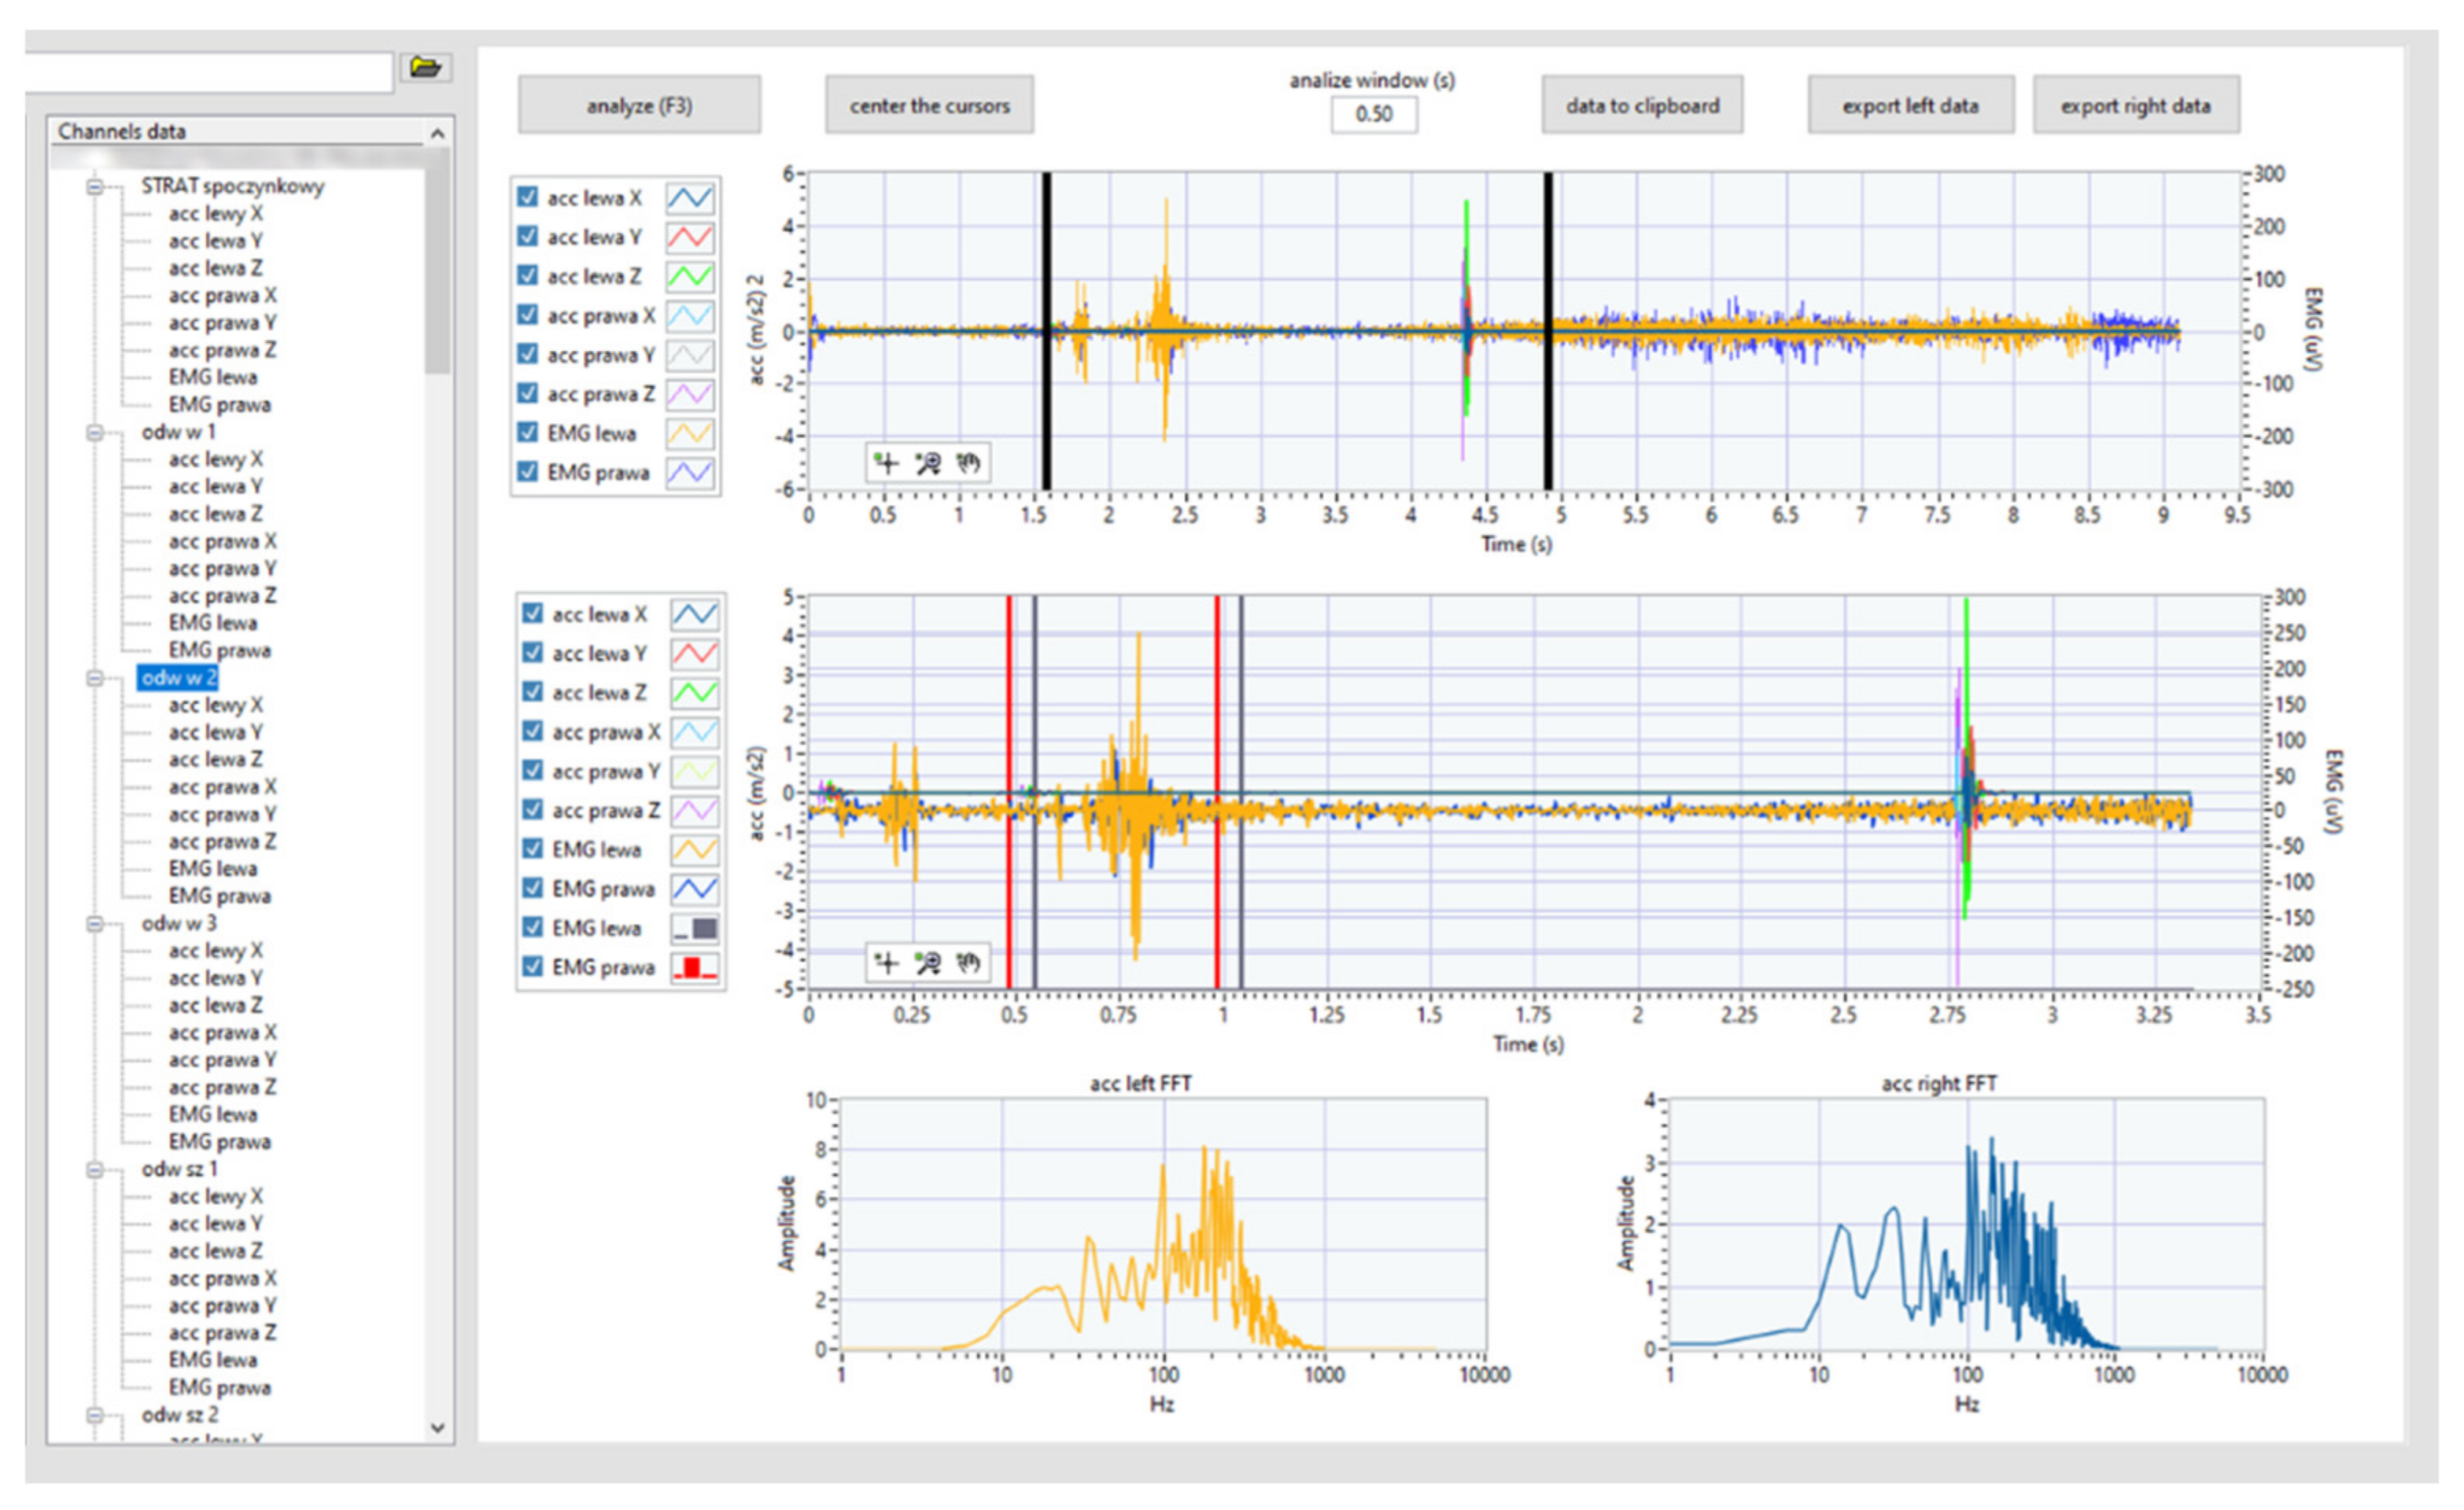Click the open folder icon

click(425, 68)
